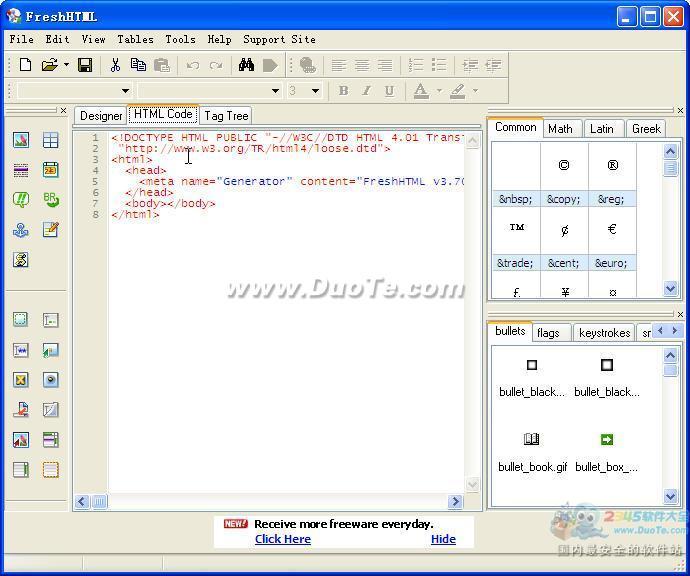Follow the Click Here link
Viewport: 690px width, 576px height.
pos(283,539)
